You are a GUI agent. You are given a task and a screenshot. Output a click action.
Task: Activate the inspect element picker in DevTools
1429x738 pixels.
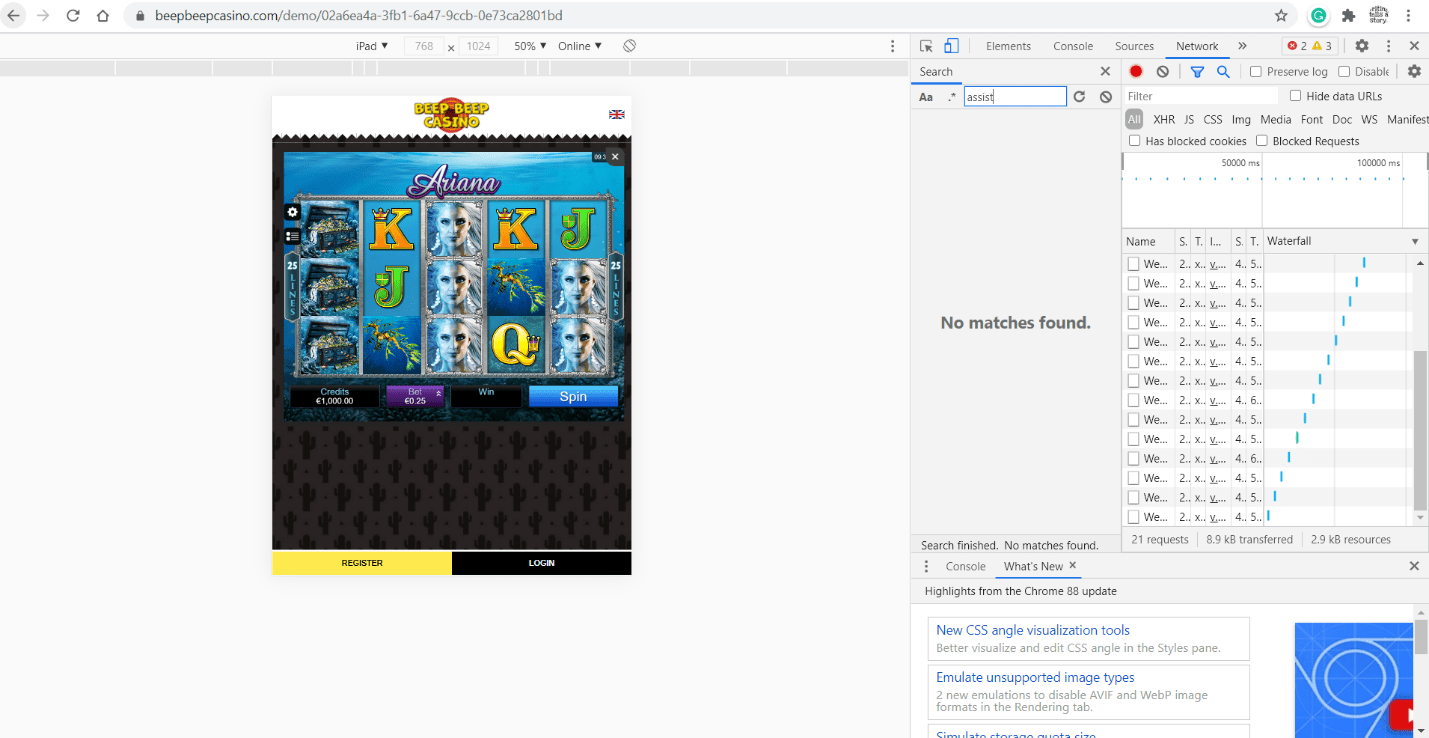[926, 46]
